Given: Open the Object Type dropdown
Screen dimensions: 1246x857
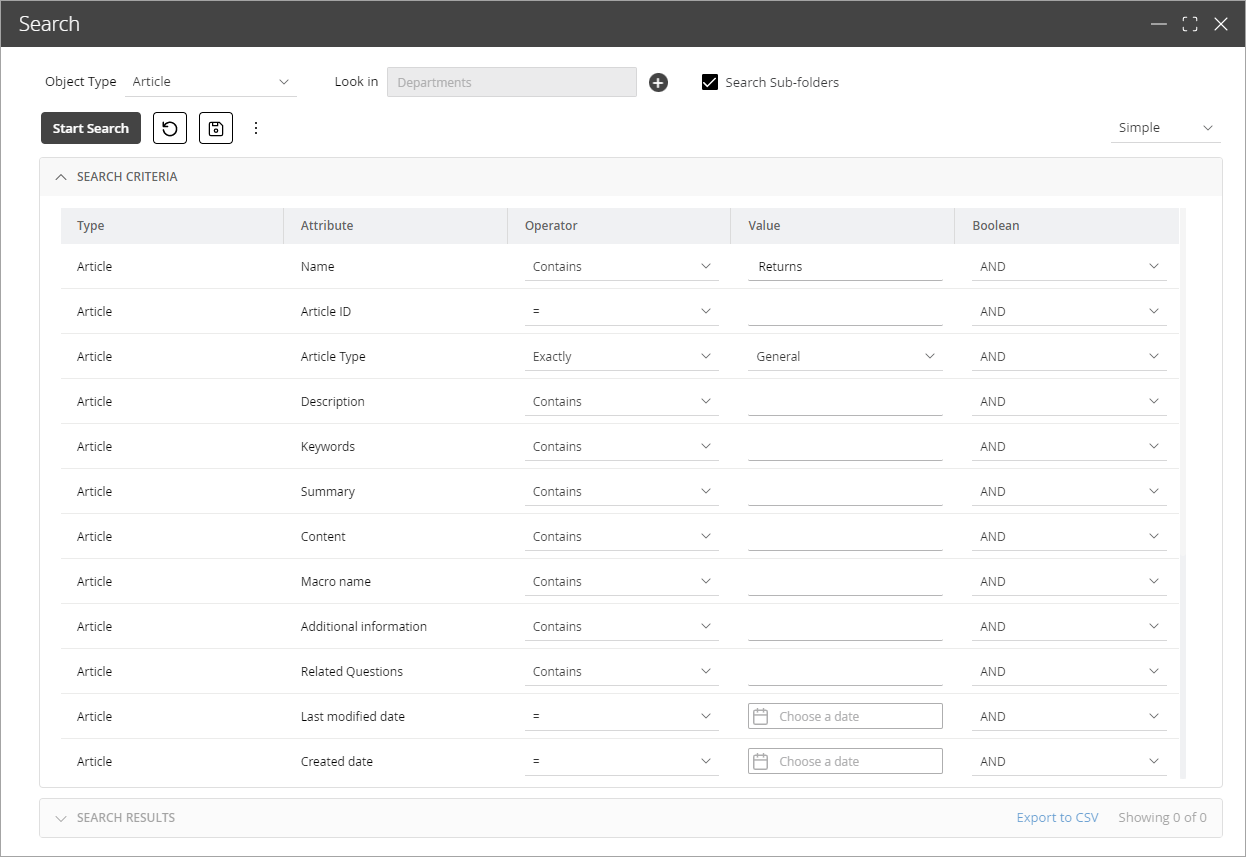Looking at the screenshot, I should pyautogui.click(x=211, y=81).
